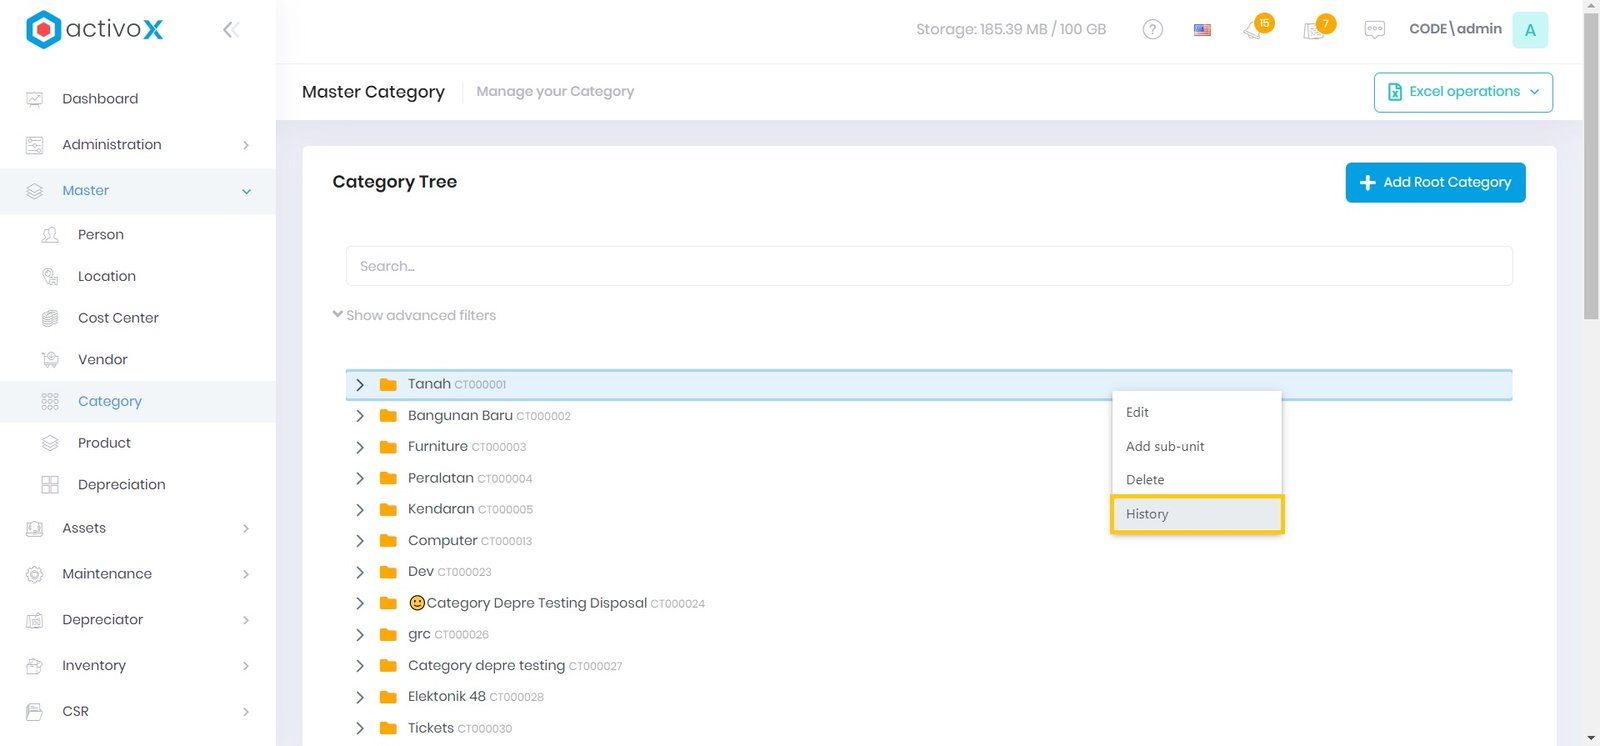Click the category Search field
This screenshot has height=746, width=1600.
tap(928, 266)
